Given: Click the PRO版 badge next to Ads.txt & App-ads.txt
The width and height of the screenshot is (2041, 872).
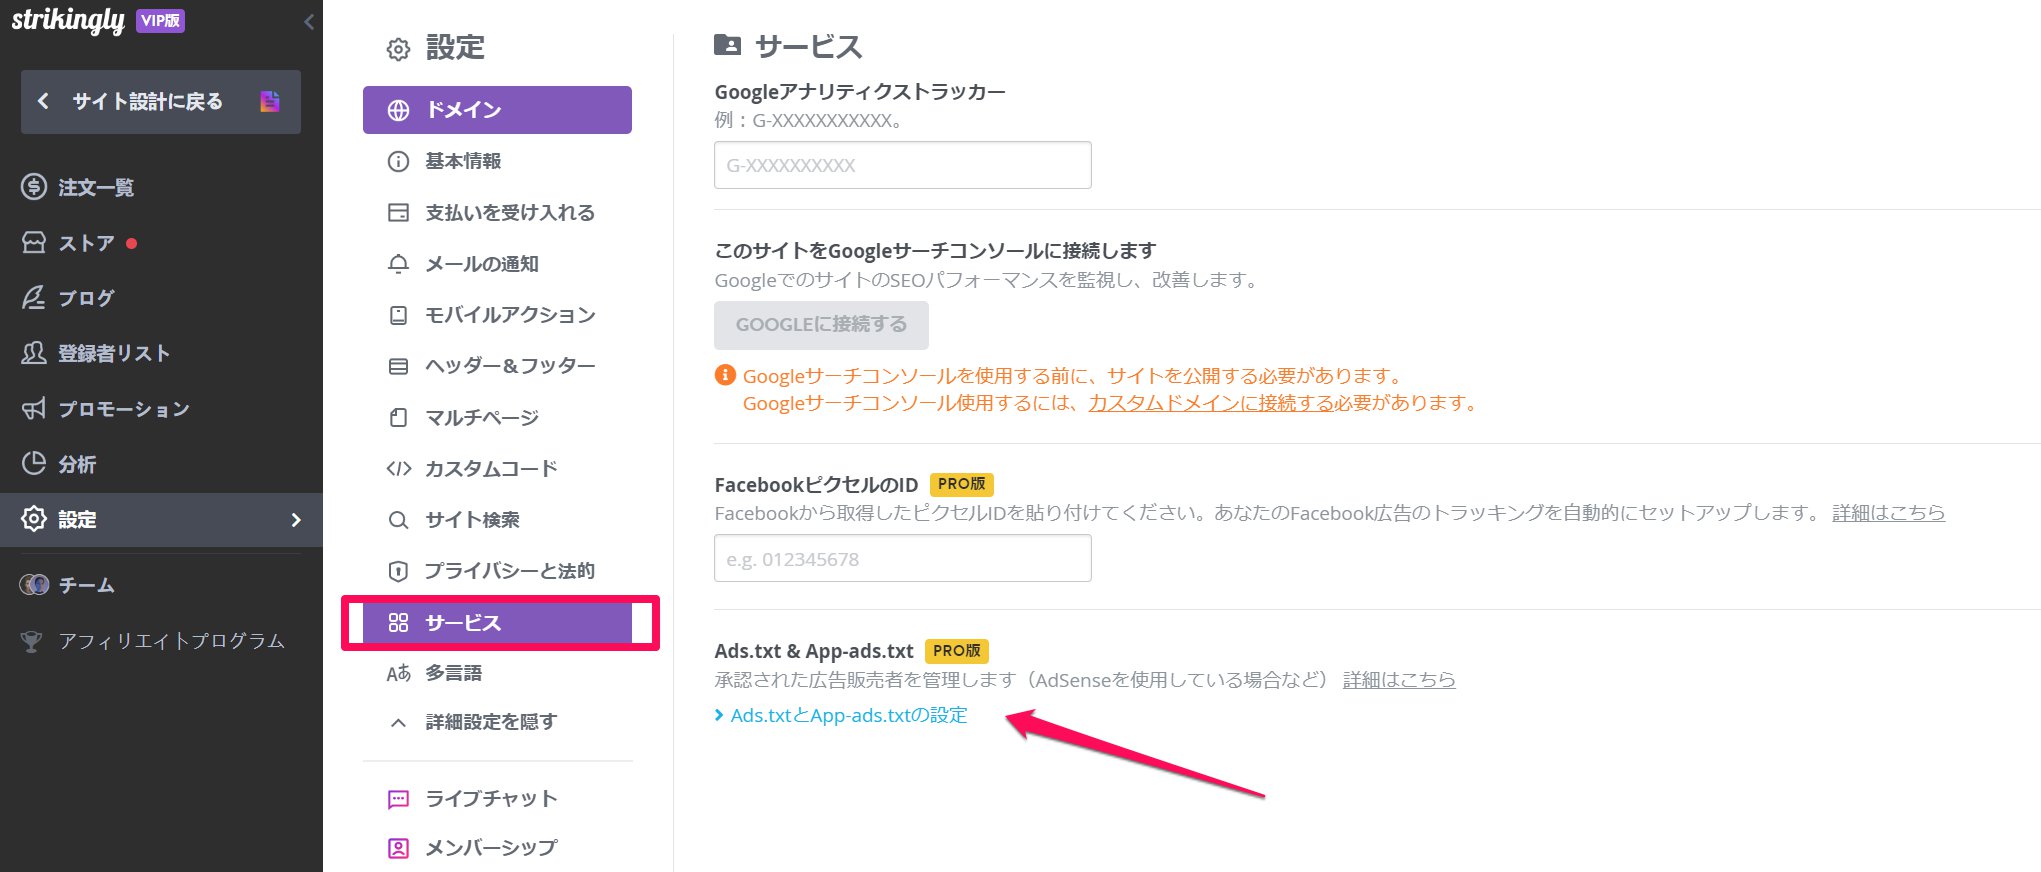Looking at the screenshot, I should point(956,651).
